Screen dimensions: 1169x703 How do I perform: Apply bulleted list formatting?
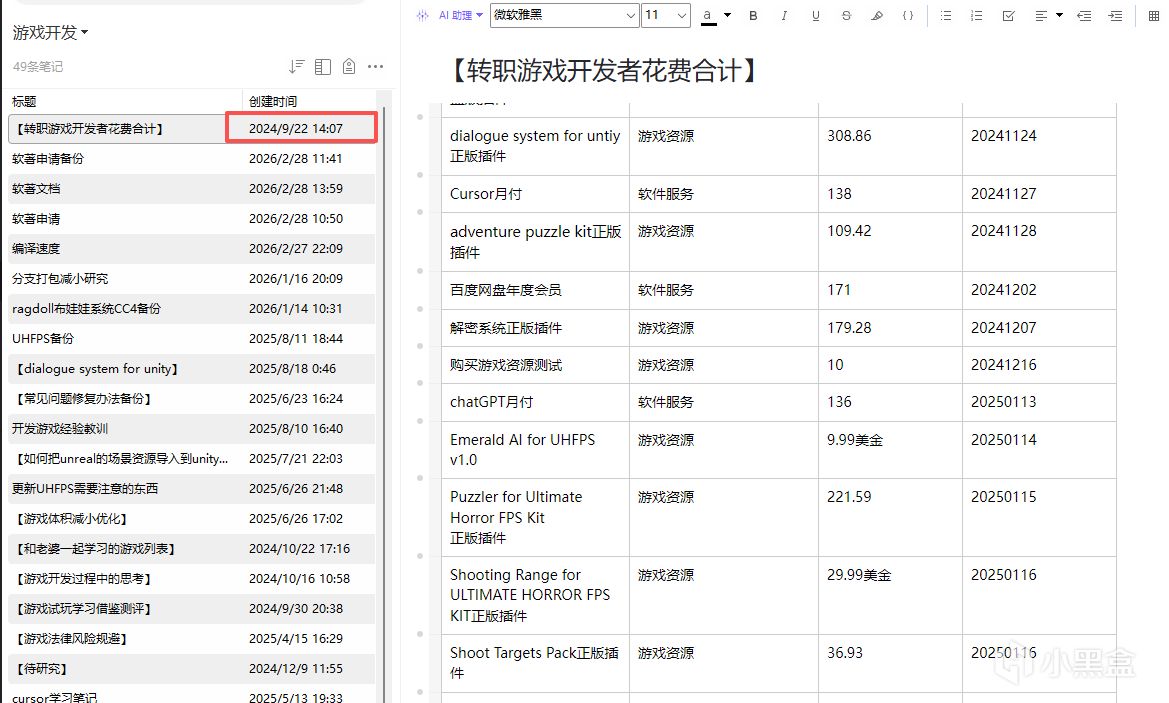pyautogui.click(x=946, y=15)
